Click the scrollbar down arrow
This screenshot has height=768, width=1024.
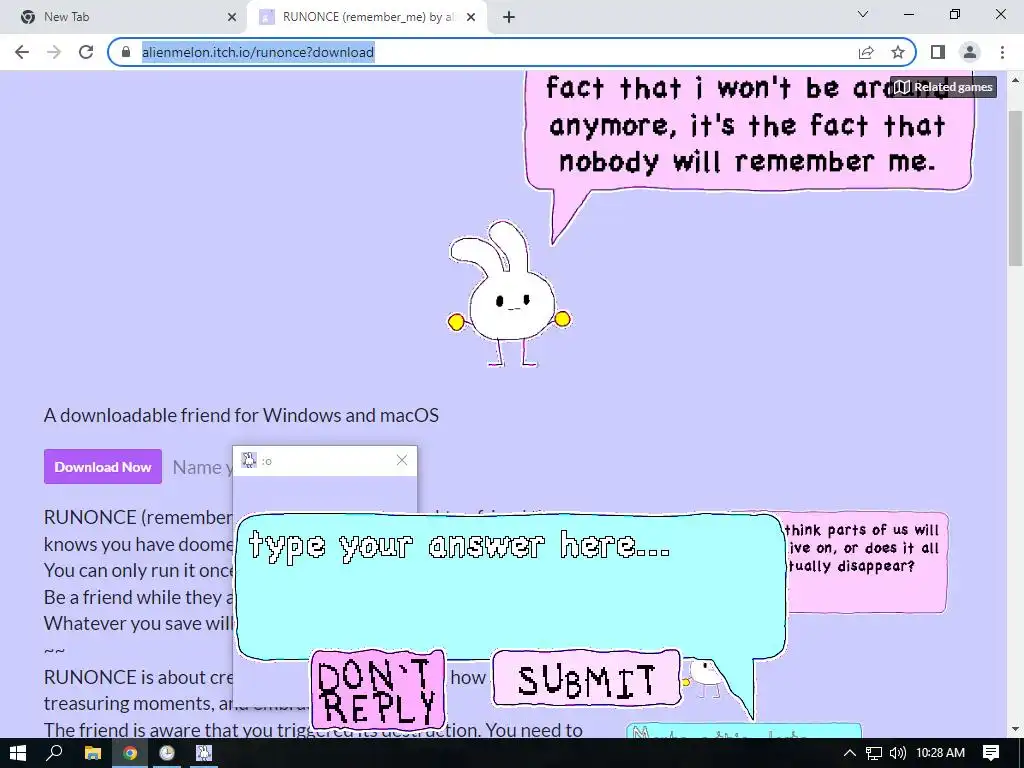click(x=1015, y=729)
